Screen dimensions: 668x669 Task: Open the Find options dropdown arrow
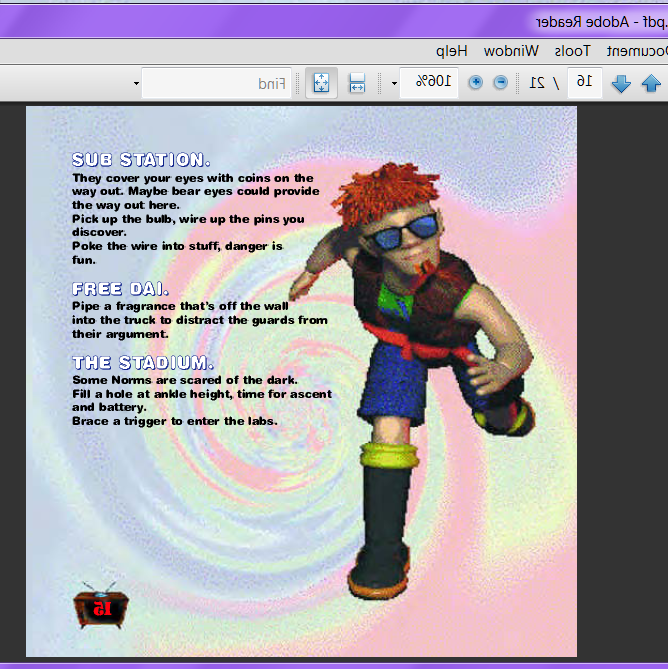point(137,83)
